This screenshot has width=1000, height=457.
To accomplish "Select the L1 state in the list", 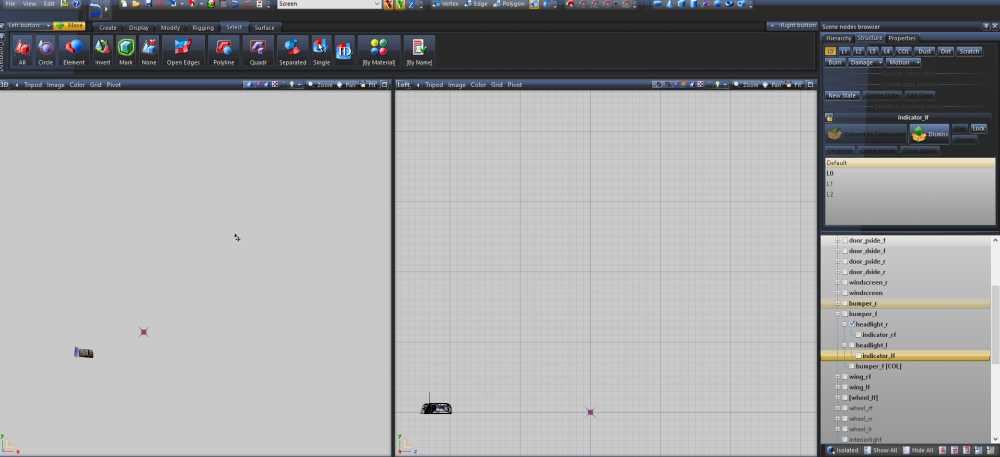I will pyautogui.click(x=830, y=183).
